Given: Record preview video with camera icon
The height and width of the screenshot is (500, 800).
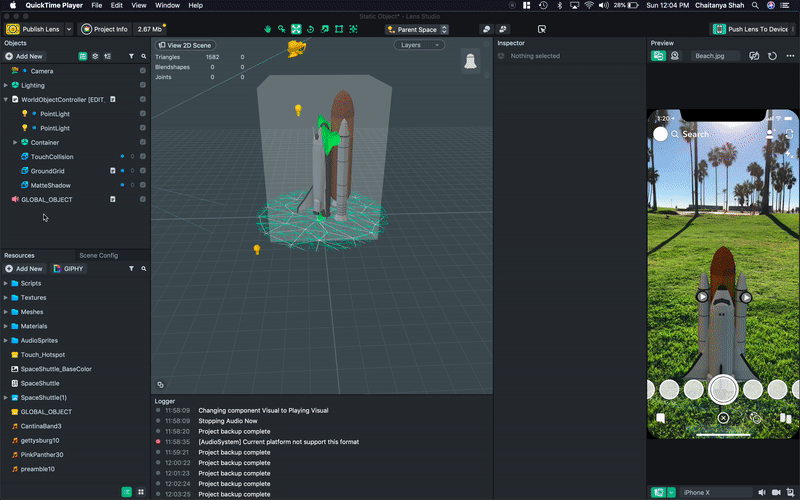Looking at the screenshot, I should [x=776, y=492].
